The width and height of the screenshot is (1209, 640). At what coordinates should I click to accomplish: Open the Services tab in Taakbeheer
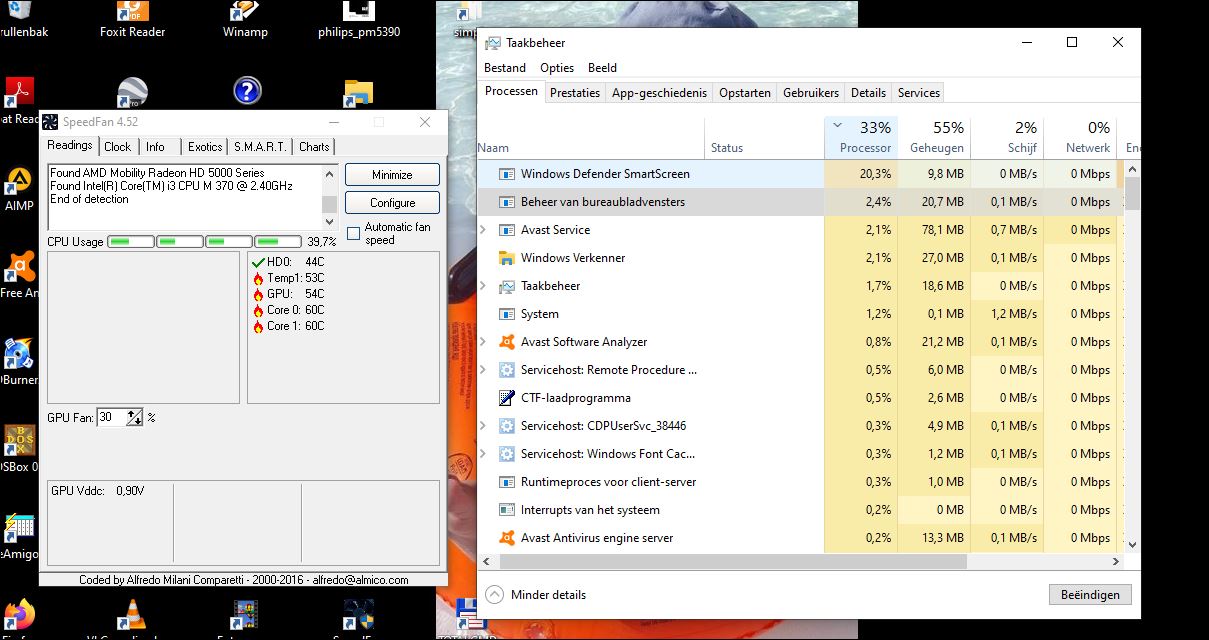coord(919,93)
